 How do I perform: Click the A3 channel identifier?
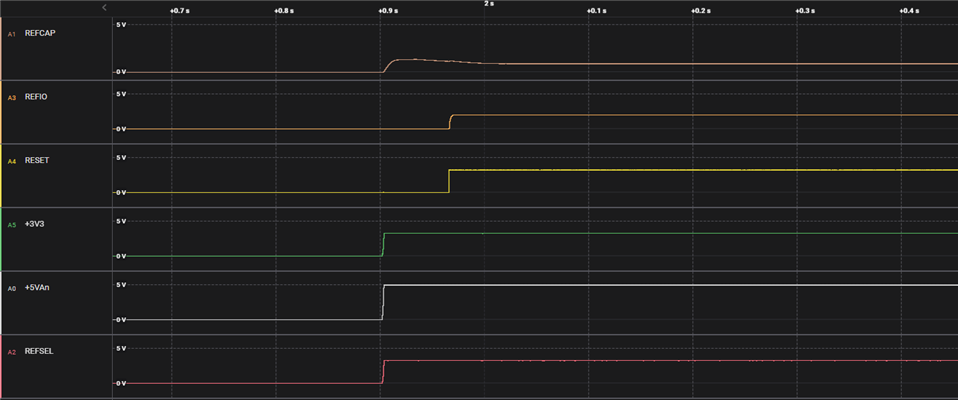(11, 97)
